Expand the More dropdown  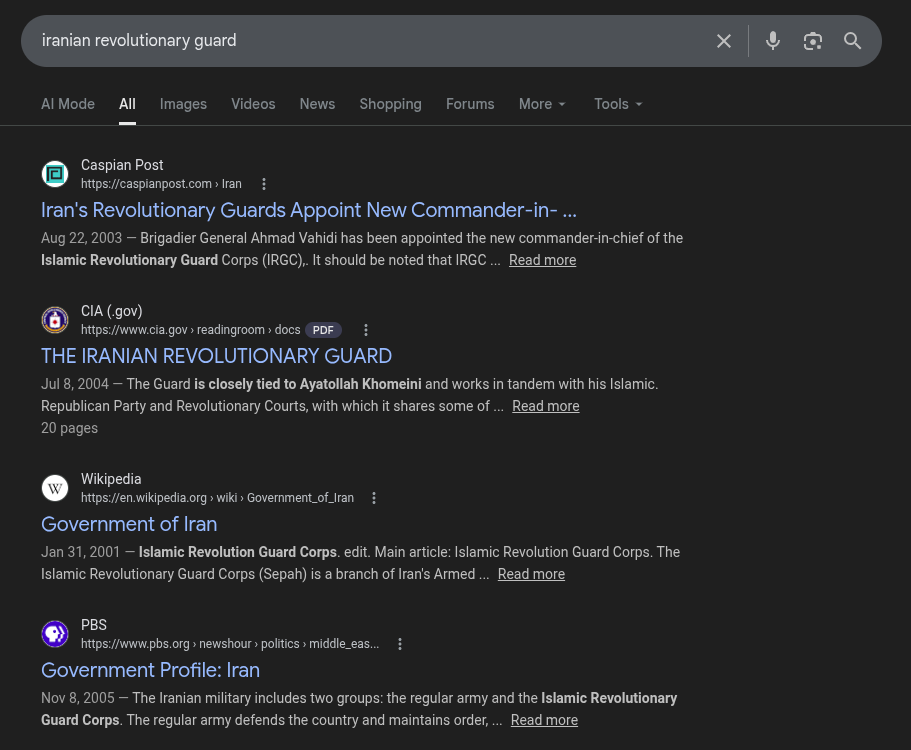coord(542,104)
